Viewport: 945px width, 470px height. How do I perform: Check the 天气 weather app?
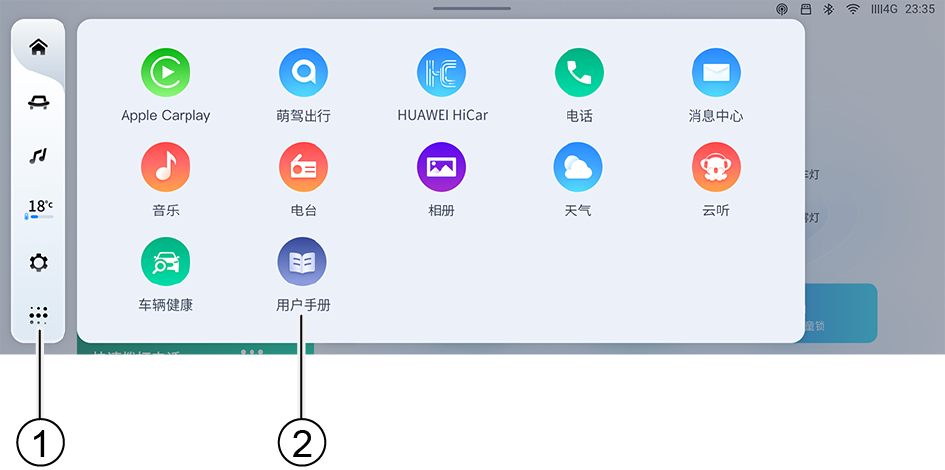pyautogui.click(x=578, y=167)
